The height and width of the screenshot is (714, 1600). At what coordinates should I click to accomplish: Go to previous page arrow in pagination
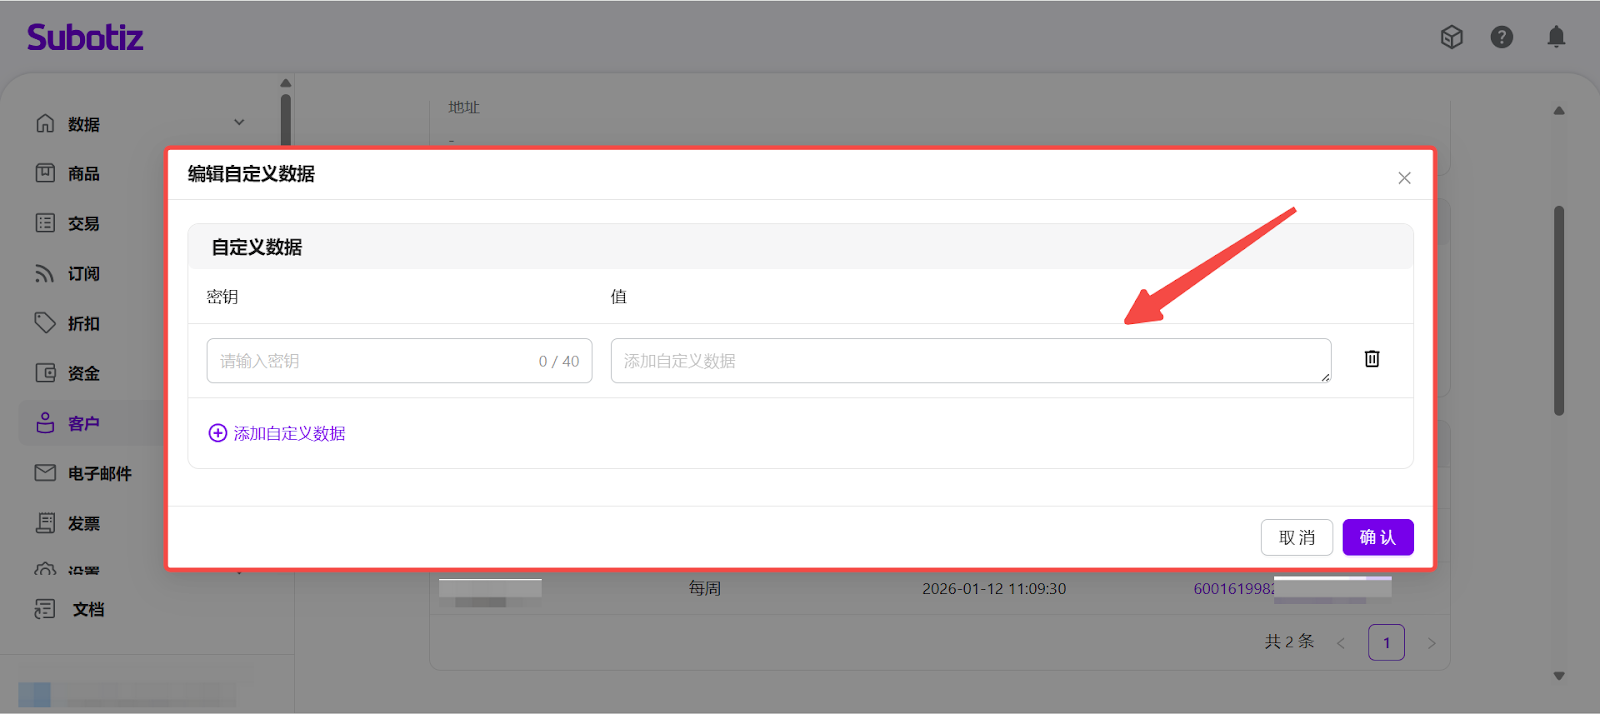click(x=1341, y=643)
